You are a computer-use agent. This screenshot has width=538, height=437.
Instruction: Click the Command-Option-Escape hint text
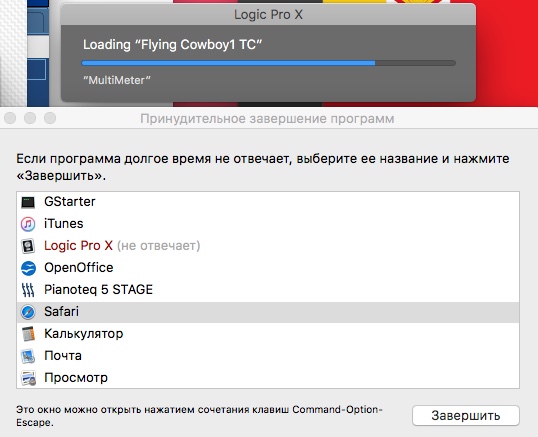(199, 416)
